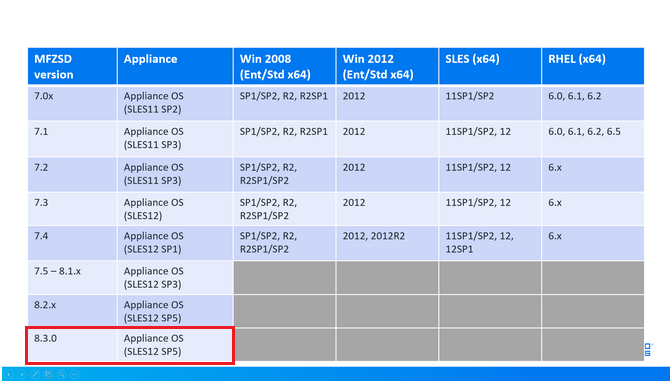Image resolution: width=672 pixels, height=382 pixels.
Task: Select the 'Appliance' column header
Action: pyautogui.click(x=175, y=66)
